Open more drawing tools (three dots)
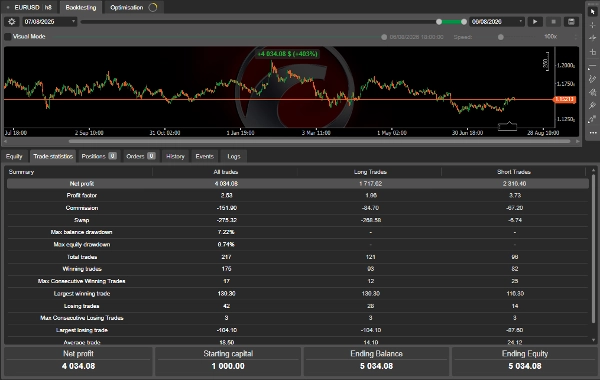This screenshot has height=380, width=600. pyautogui.click(x=593, y=133)
